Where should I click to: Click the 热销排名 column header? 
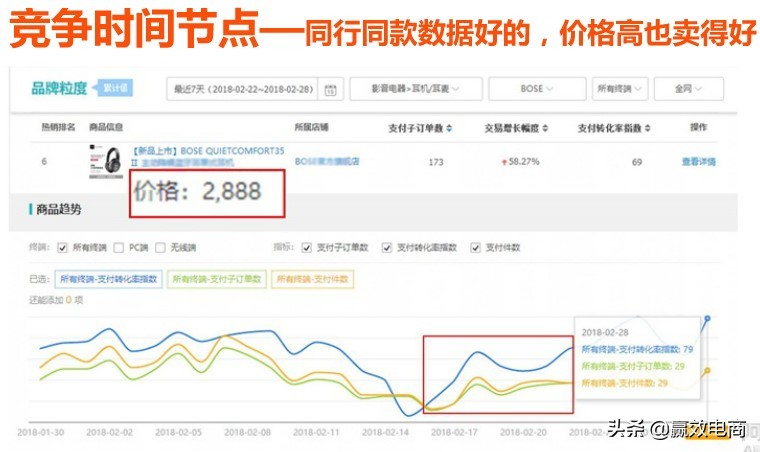[59, 127]
